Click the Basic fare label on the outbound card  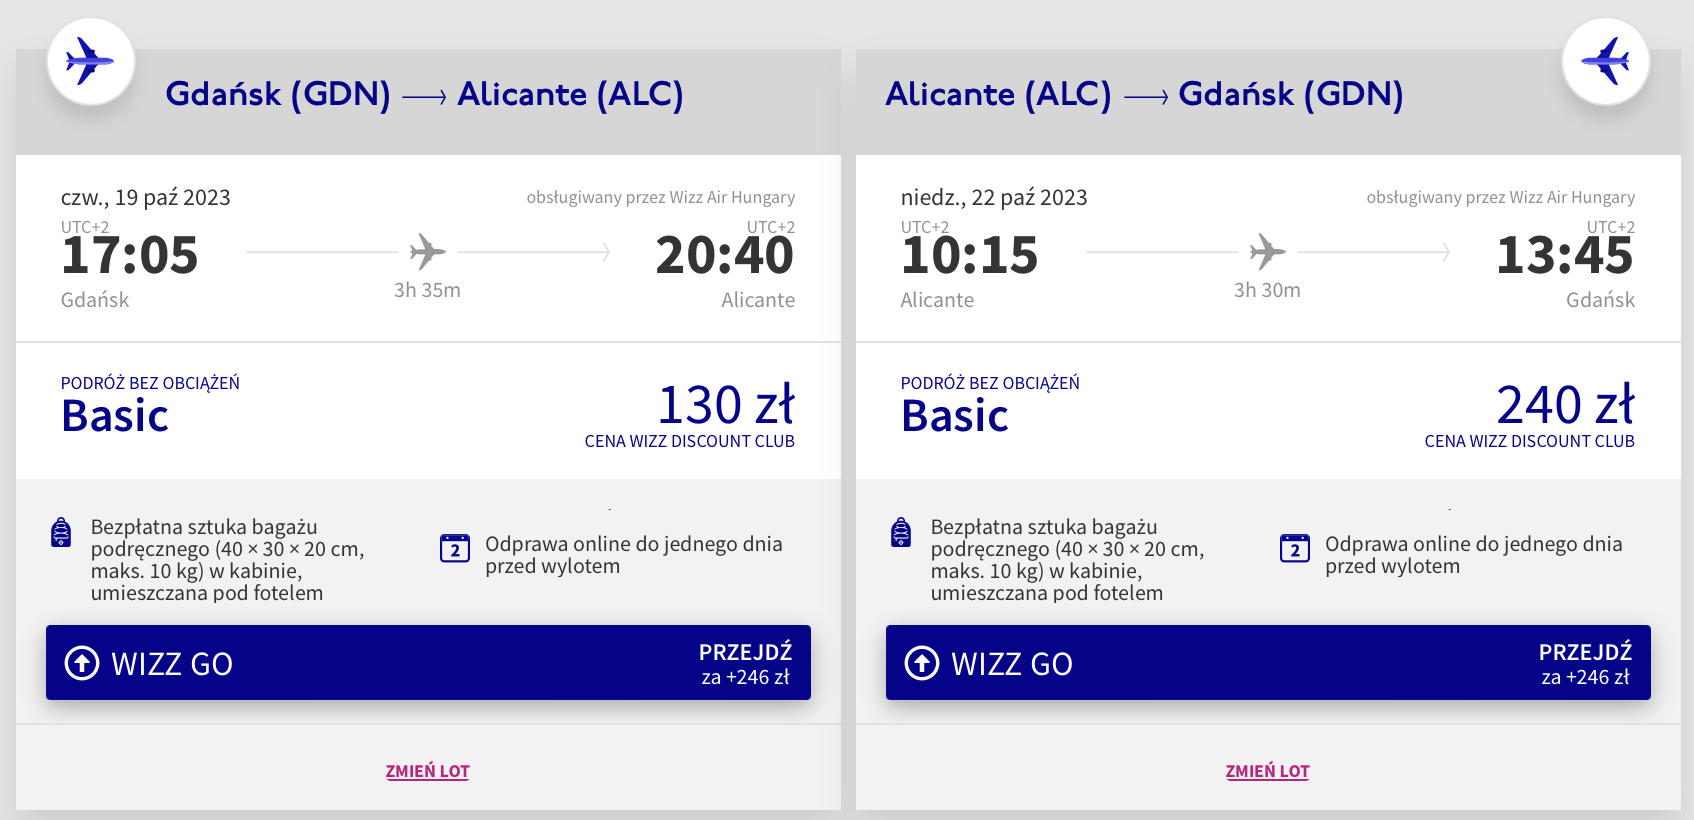[115, 416]
